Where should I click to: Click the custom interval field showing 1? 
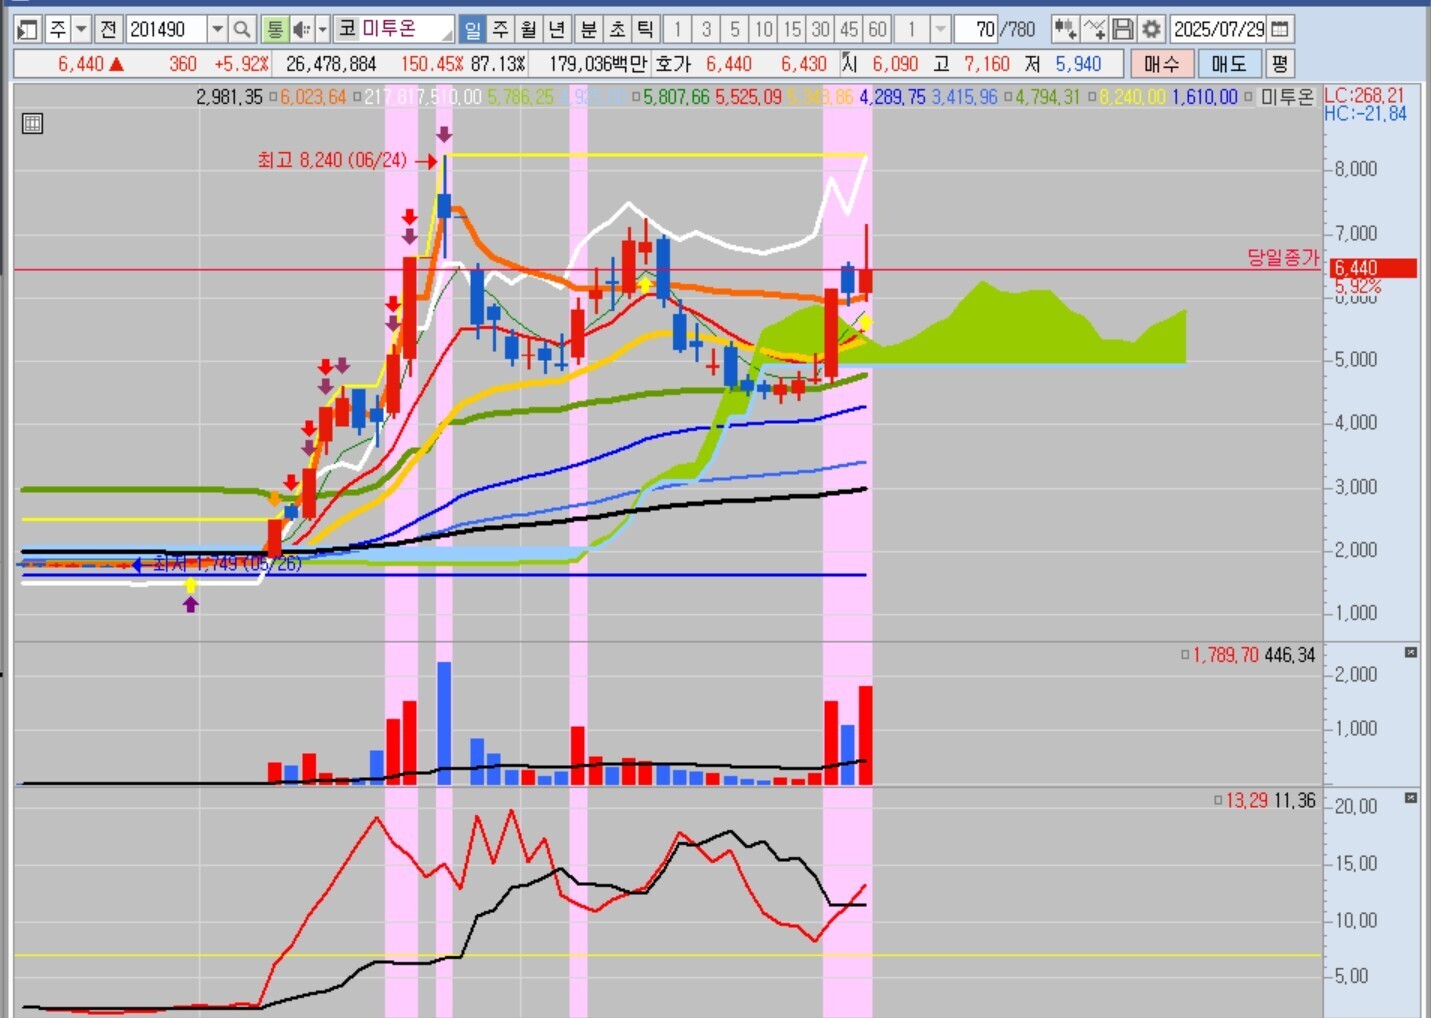[911, 29]
